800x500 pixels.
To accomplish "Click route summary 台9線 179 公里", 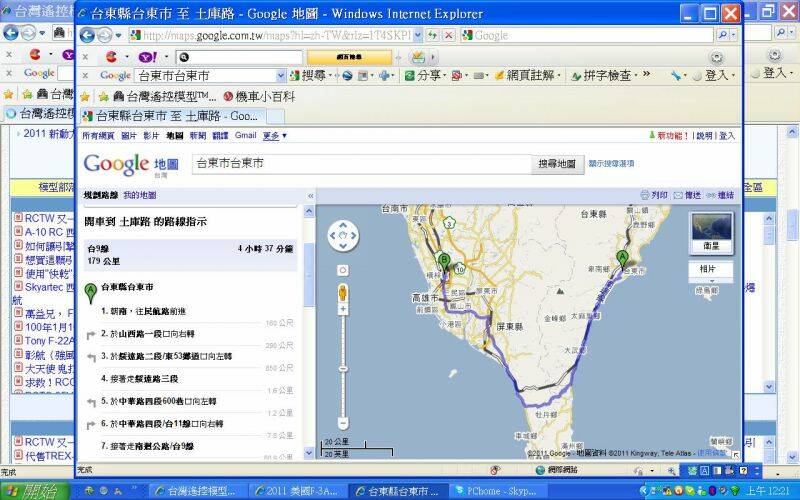I will click(x=190, y=255).
